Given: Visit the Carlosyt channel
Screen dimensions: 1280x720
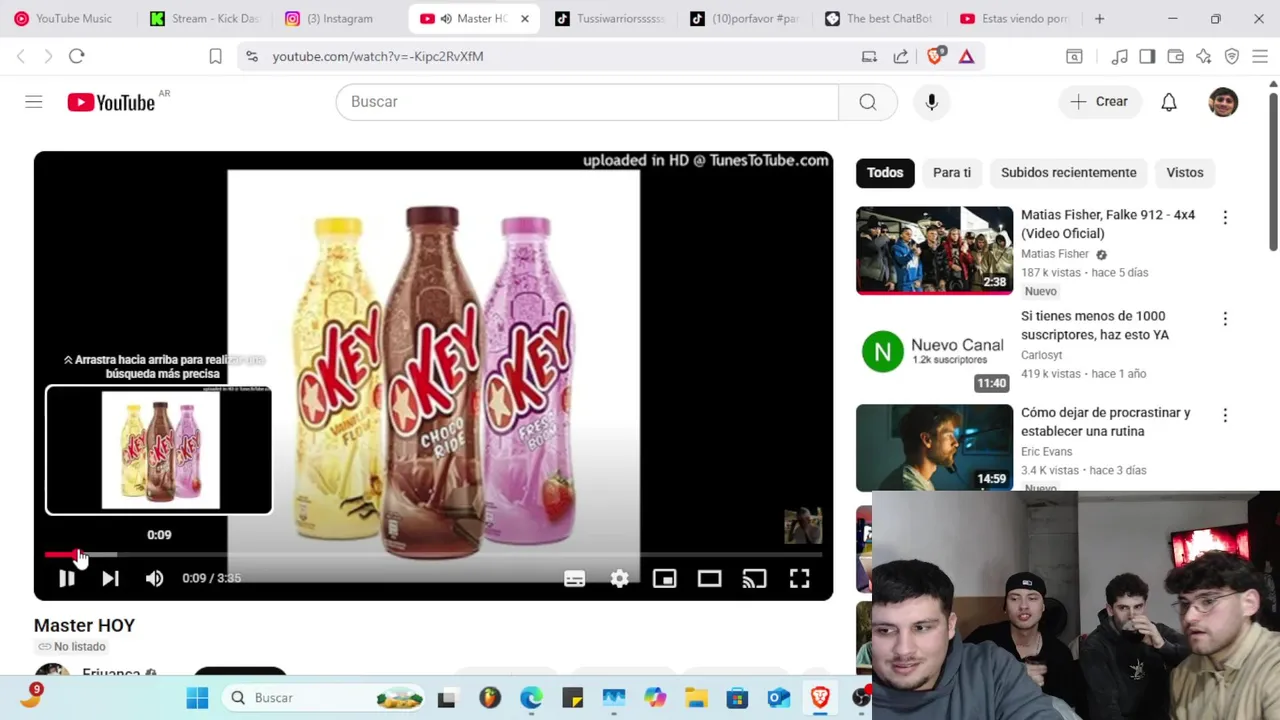Looking at the screenshot, I should coord(1041,355).
